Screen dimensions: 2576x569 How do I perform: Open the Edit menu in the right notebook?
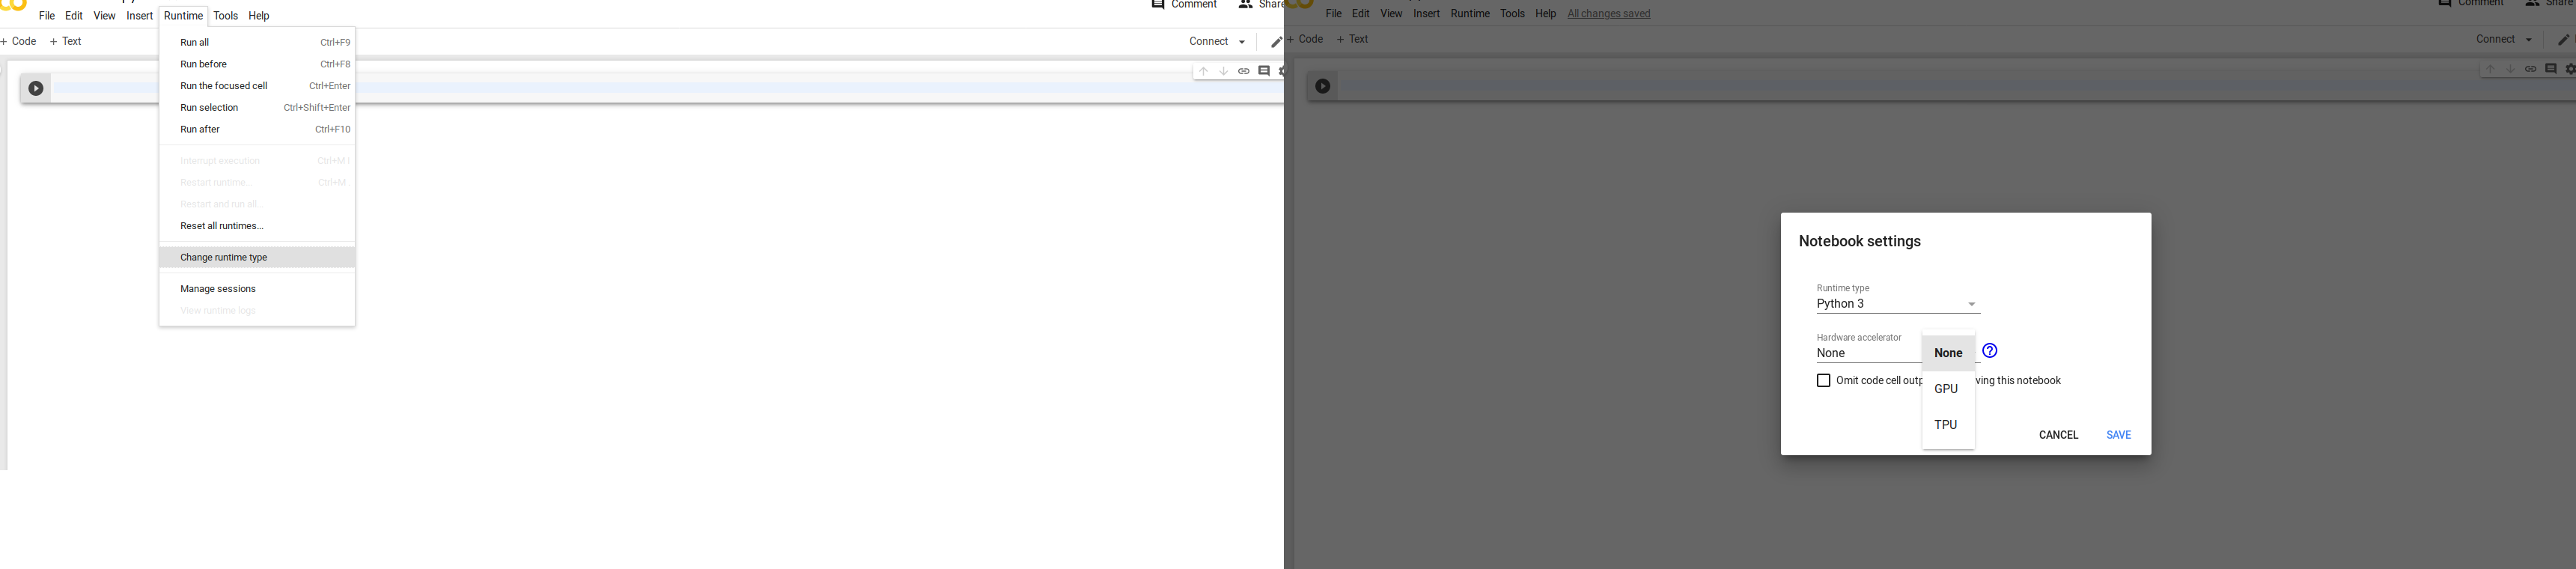coord(1361,14)
